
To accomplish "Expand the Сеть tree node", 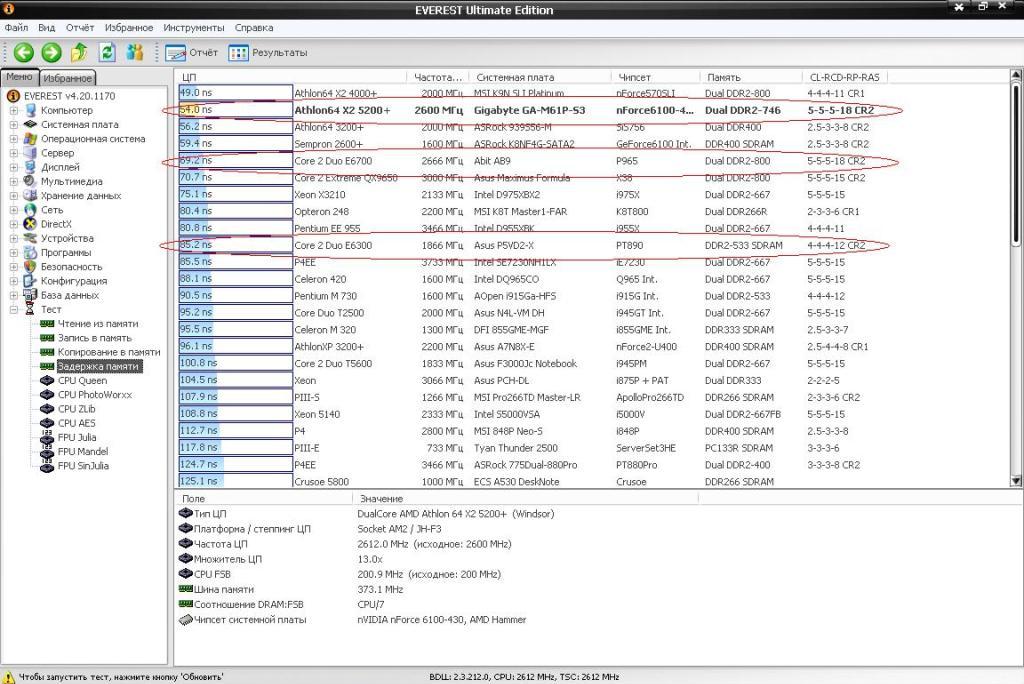I will [x=14, y=210].
